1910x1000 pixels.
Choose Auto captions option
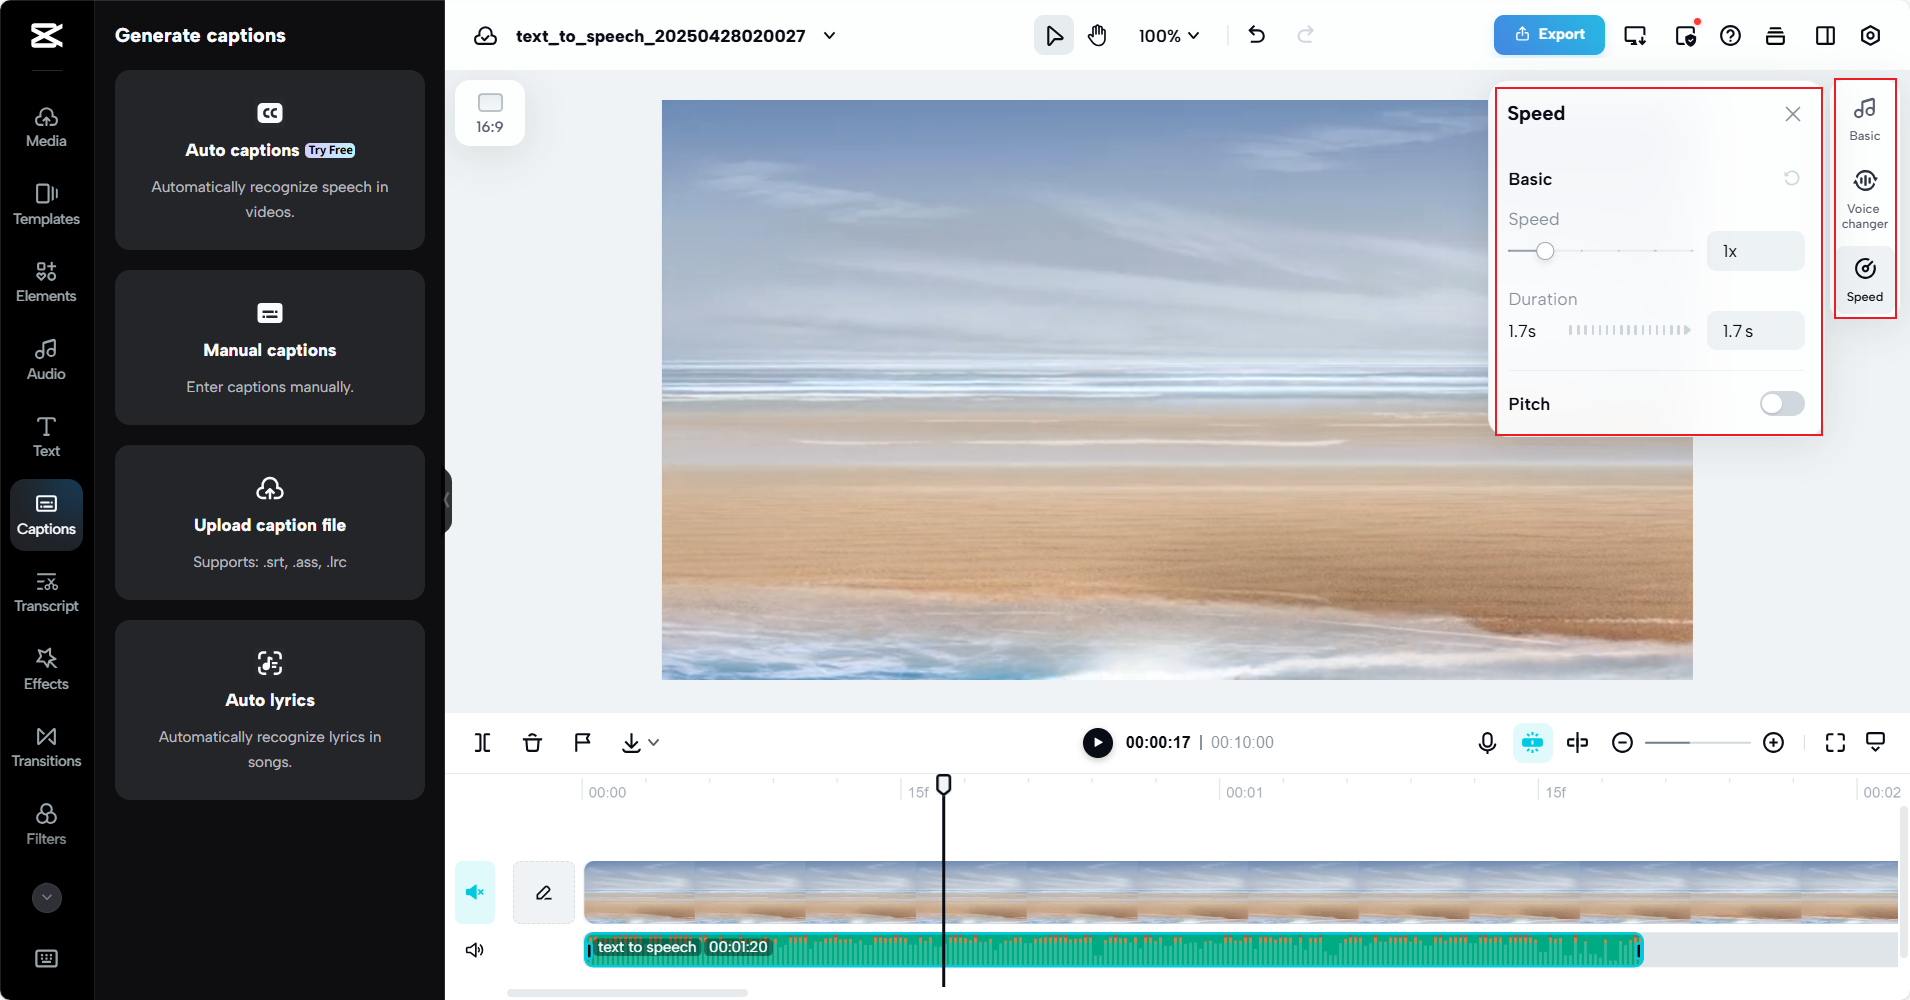pyautogui.click(x=270, y=160)
